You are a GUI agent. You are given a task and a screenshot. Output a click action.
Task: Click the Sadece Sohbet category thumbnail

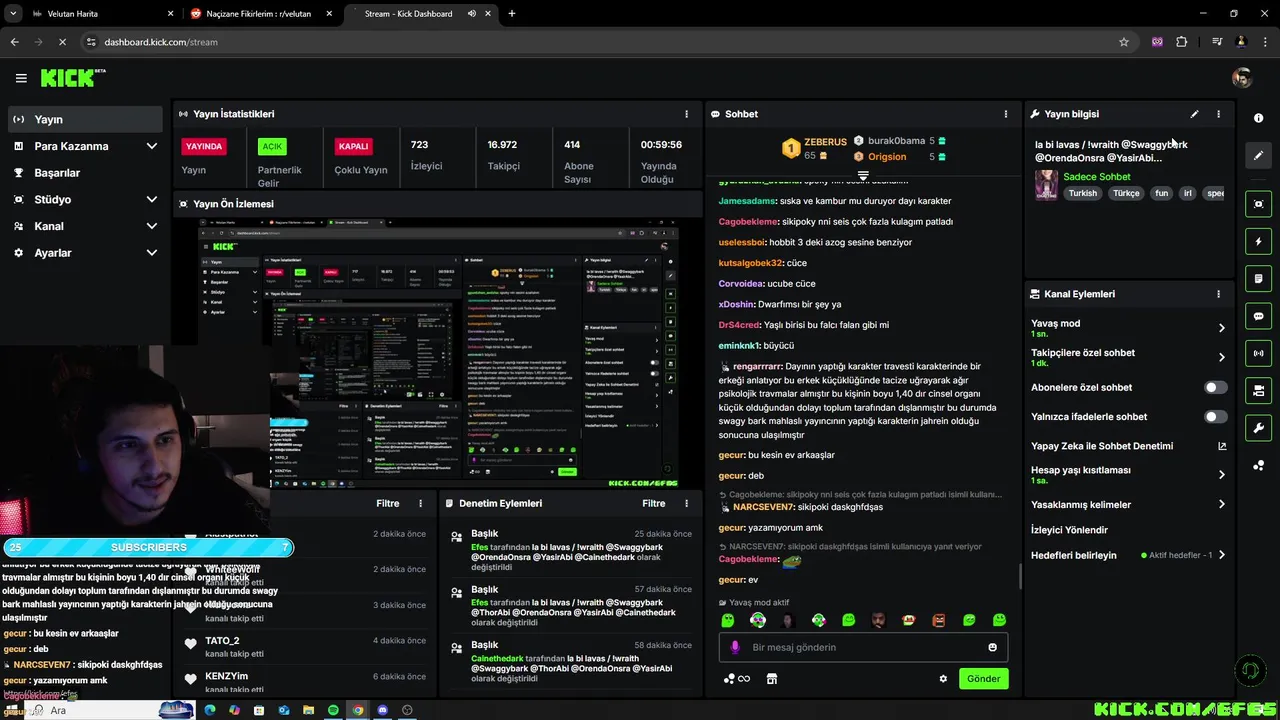pos(1046,185)
